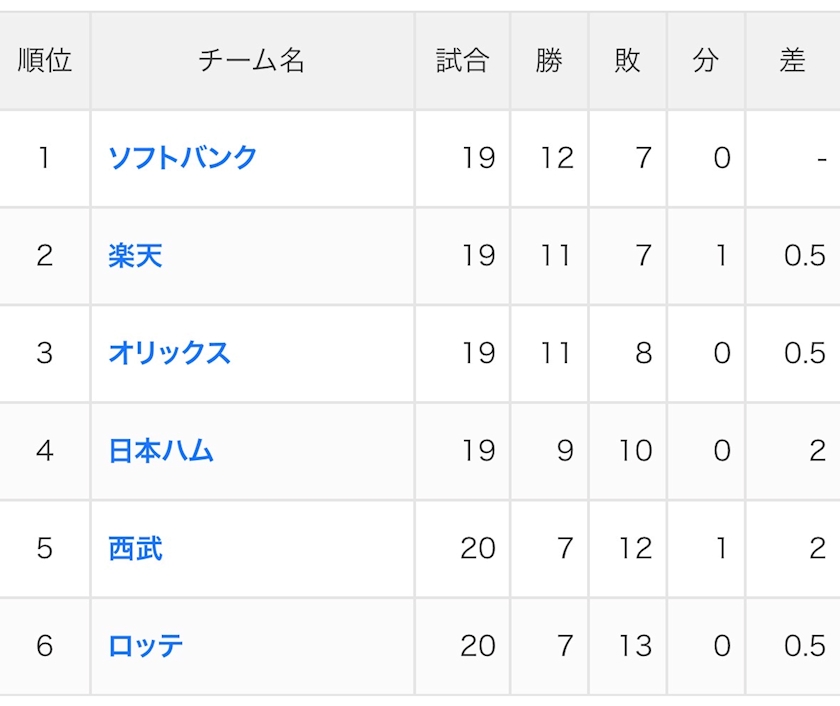Viewport: 840px width, 706px height.
Task: Open the 楽天 team link
Action: pyautogui.click(x=136, y=256)
